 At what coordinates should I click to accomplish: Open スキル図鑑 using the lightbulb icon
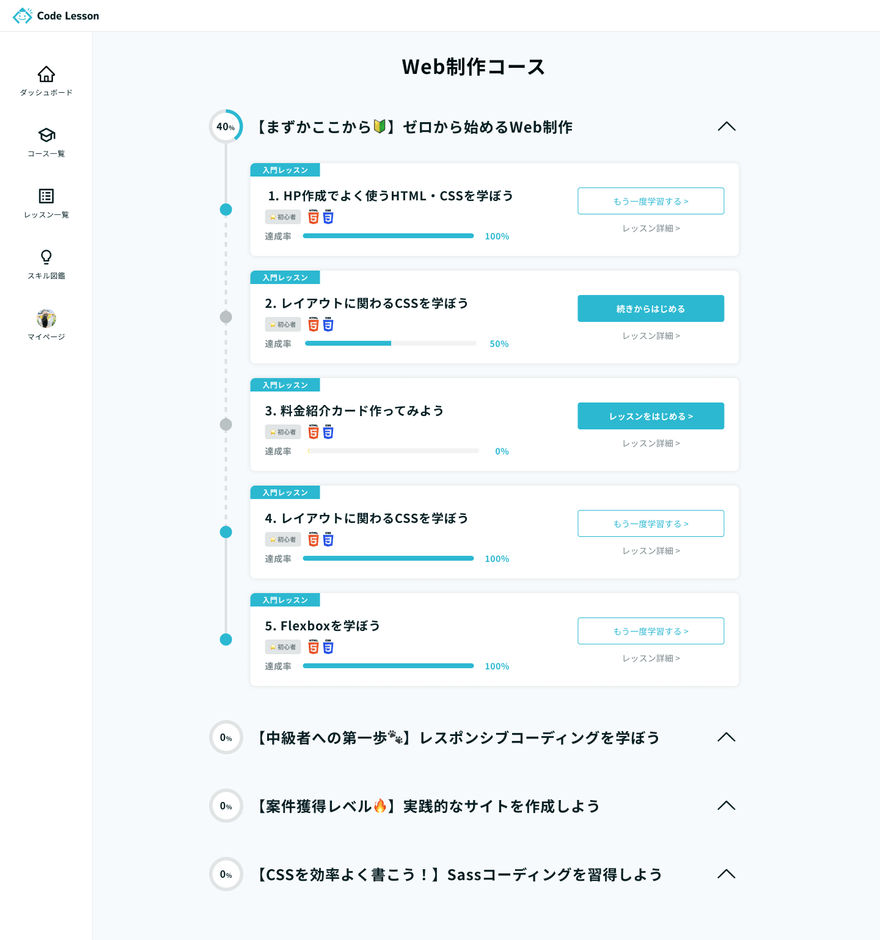click(x=46, y=259)
